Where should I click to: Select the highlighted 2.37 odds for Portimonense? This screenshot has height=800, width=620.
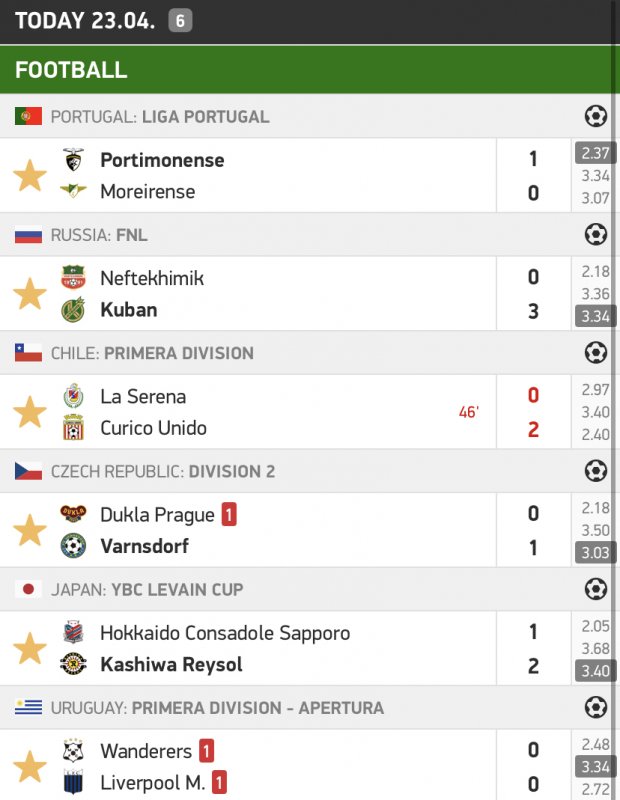[x=595, y=153]
